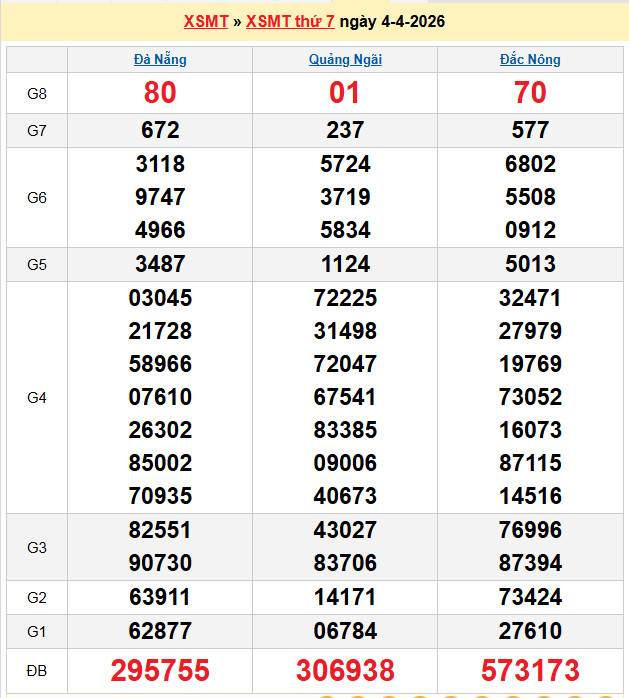Viewport: 629px width, 698px height.
Task: Select the G3 row label
Action: click(37, 547)
